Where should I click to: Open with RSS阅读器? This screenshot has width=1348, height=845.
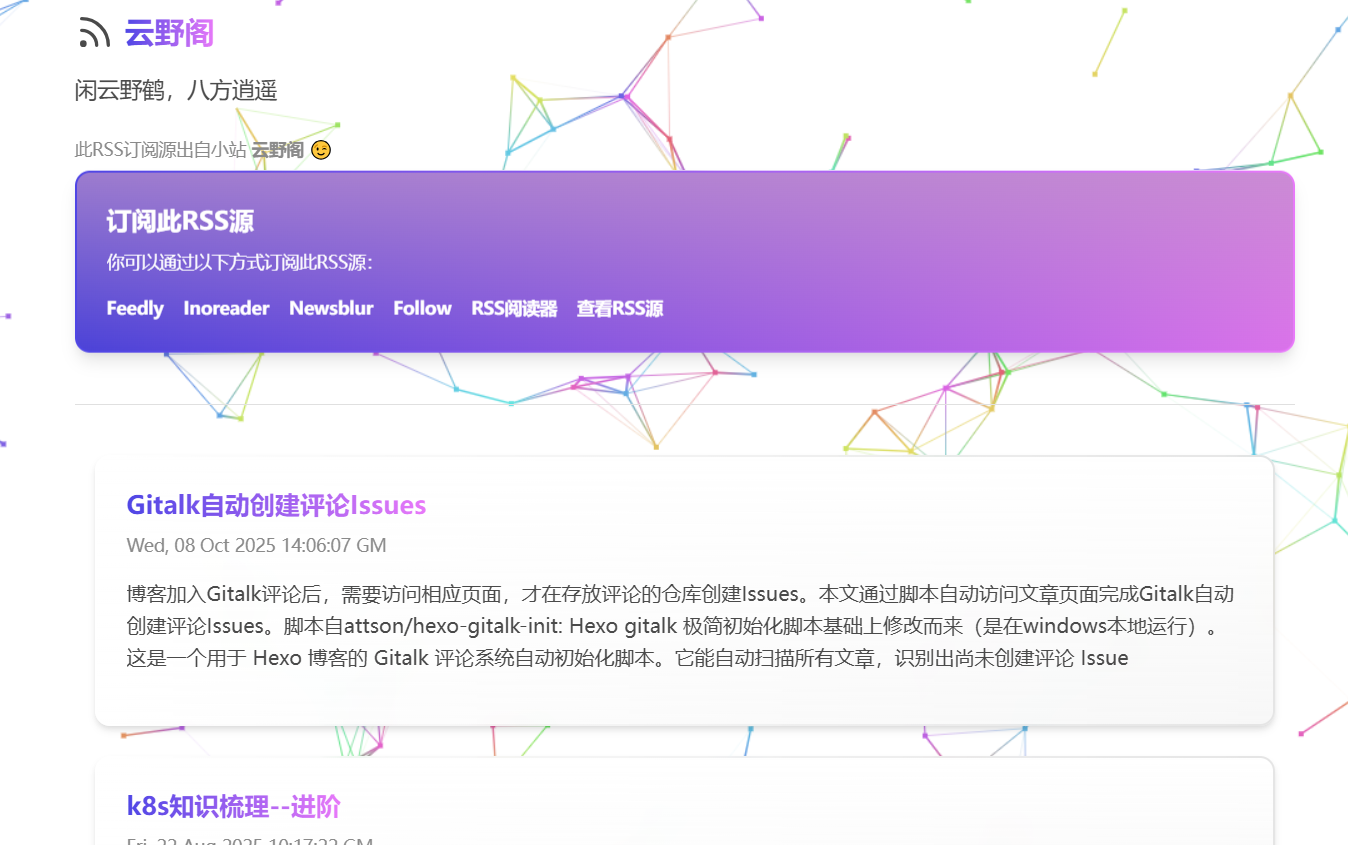pyautogui.click(x=514, y=308)
